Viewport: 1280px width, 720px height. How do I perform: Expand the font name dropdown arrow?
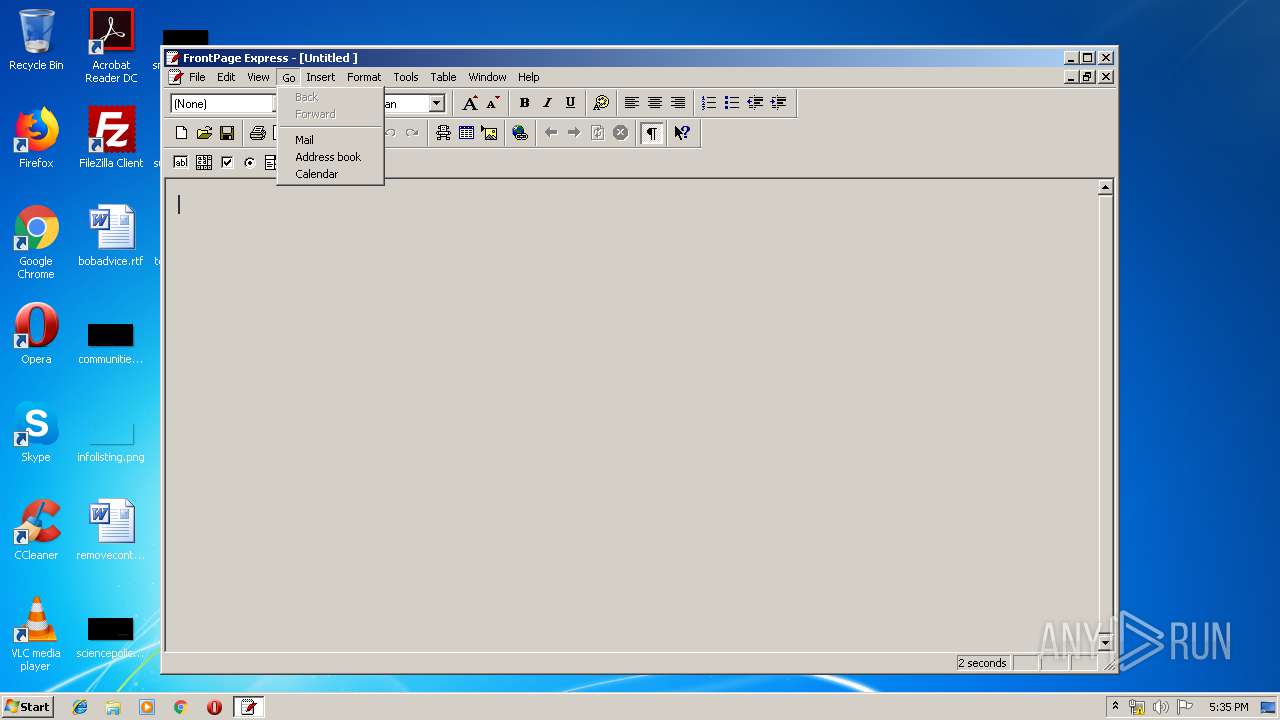click(437, 104)
